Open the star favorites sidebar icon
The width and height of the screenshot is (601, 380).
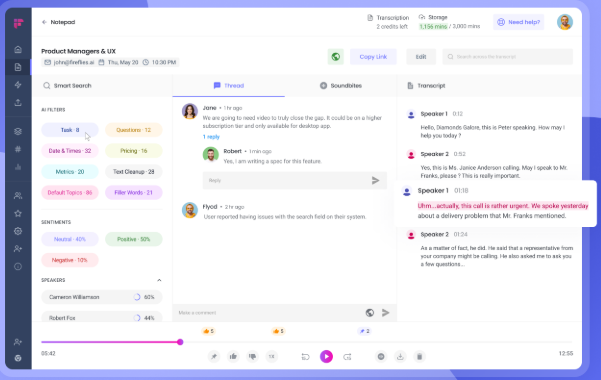coord(18,213)
